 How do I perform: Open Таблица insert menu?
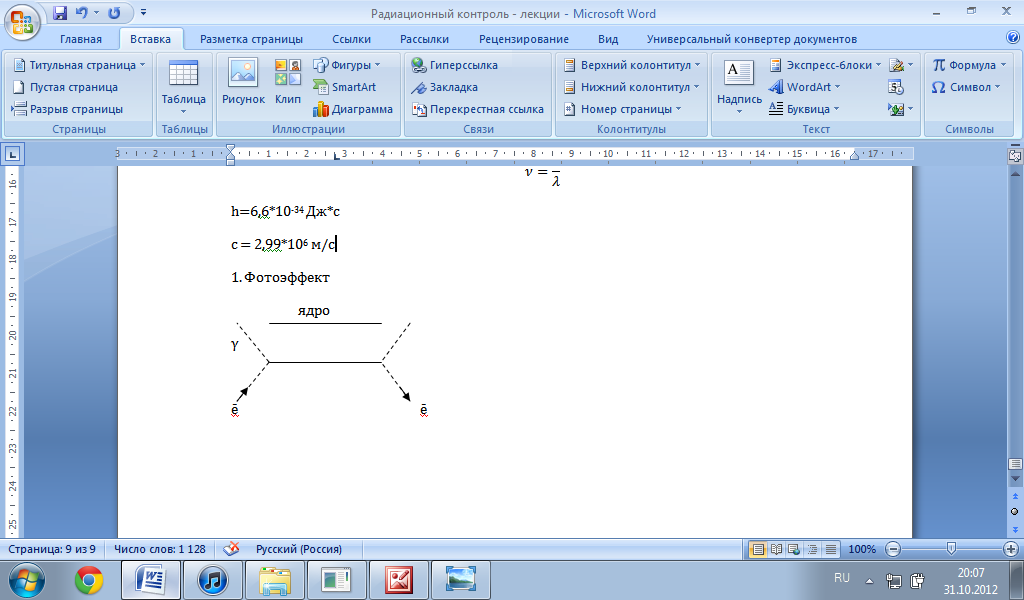coord(184,87)
